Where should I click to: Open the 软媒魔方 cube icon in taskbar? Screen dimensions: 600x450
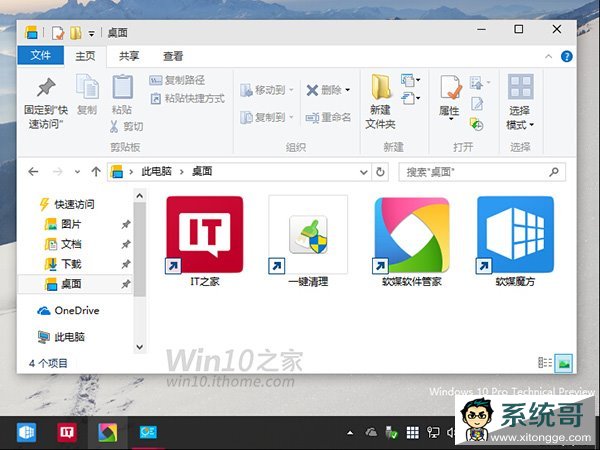click(26, 432)
